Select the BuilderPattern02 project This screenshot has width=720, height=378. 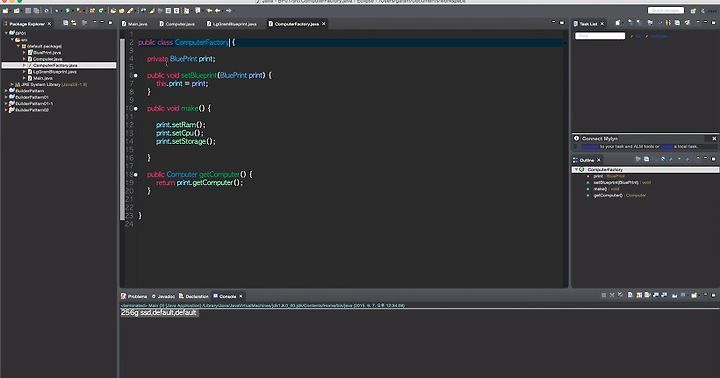pos(29,110)
